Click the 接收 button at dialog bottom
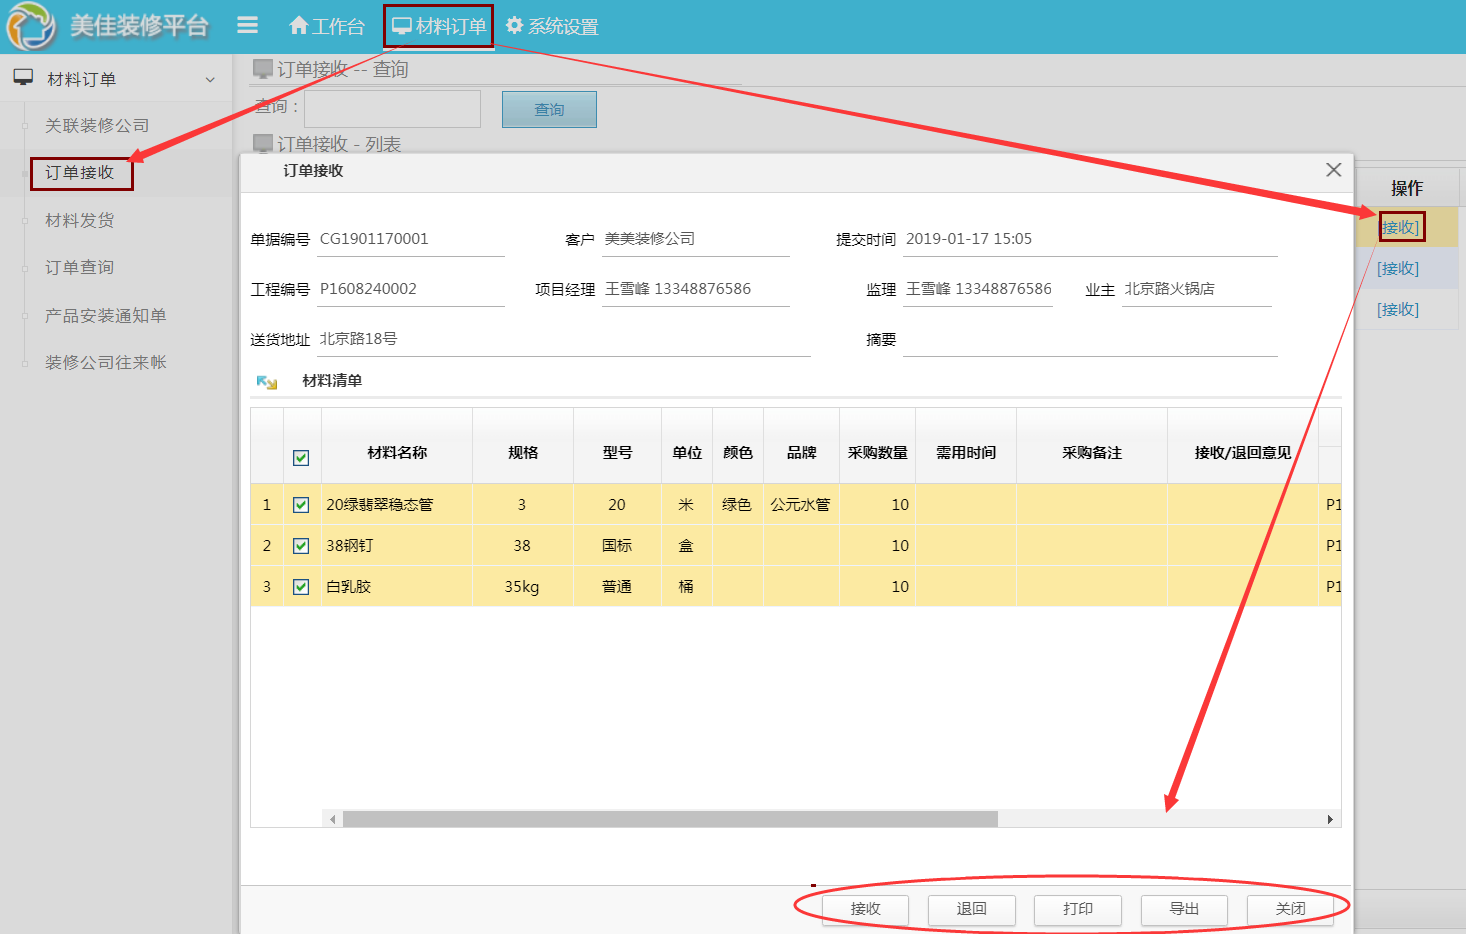Screen dimensions: 1466x934 coord(865,909)
